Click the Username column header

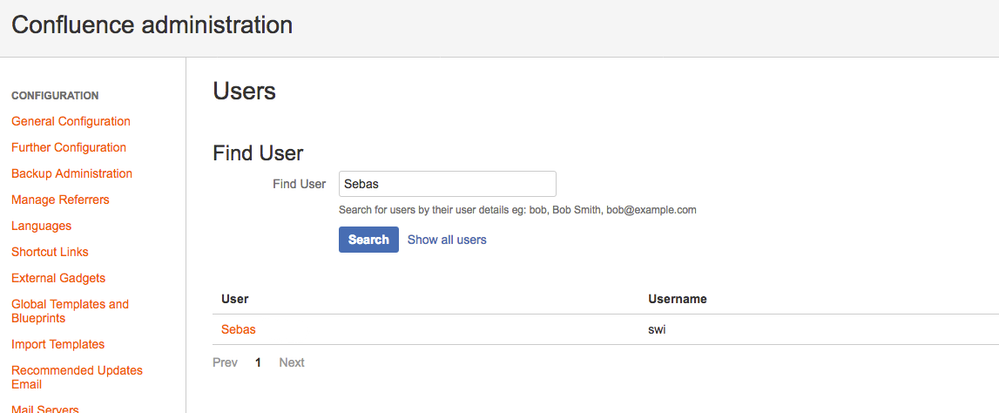coord(677,299)
